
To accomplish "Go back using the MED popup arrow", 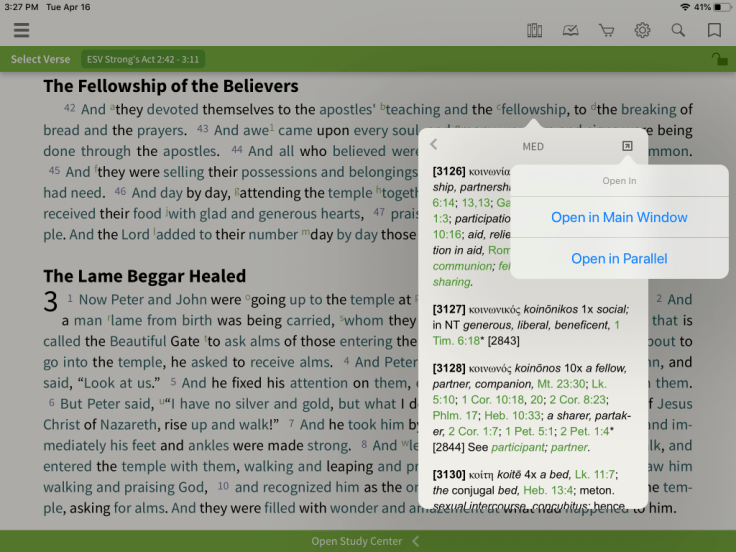I will click(x=434, y=145).
